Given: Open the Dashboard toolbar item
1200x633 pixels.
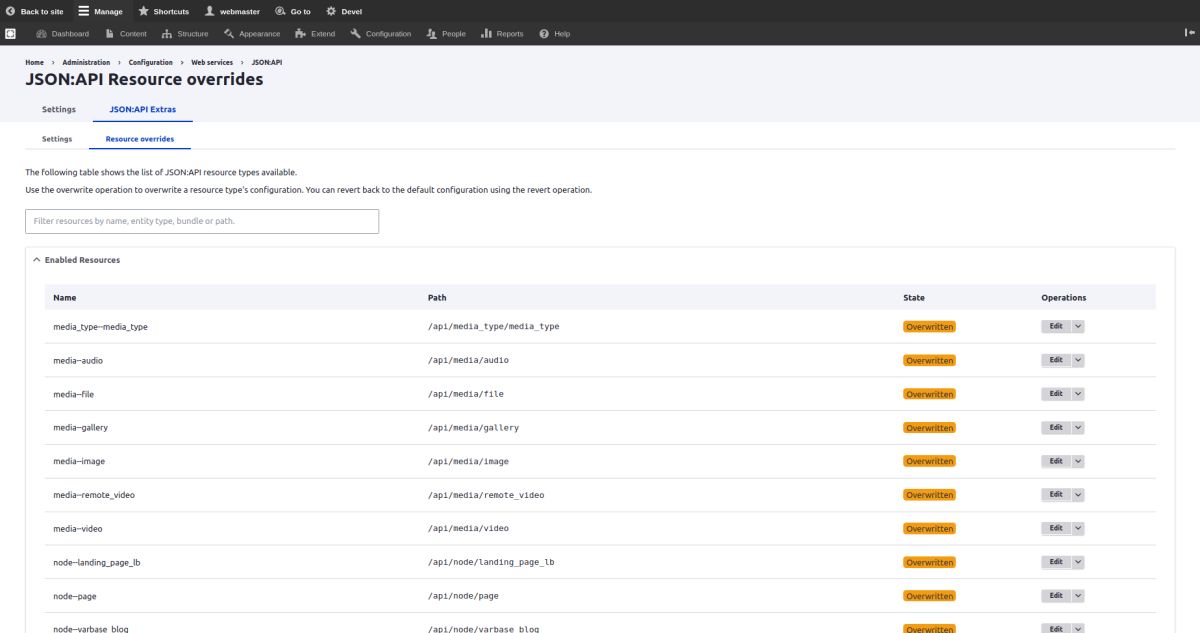Looking at the screenshot, I should pos(62,33).
